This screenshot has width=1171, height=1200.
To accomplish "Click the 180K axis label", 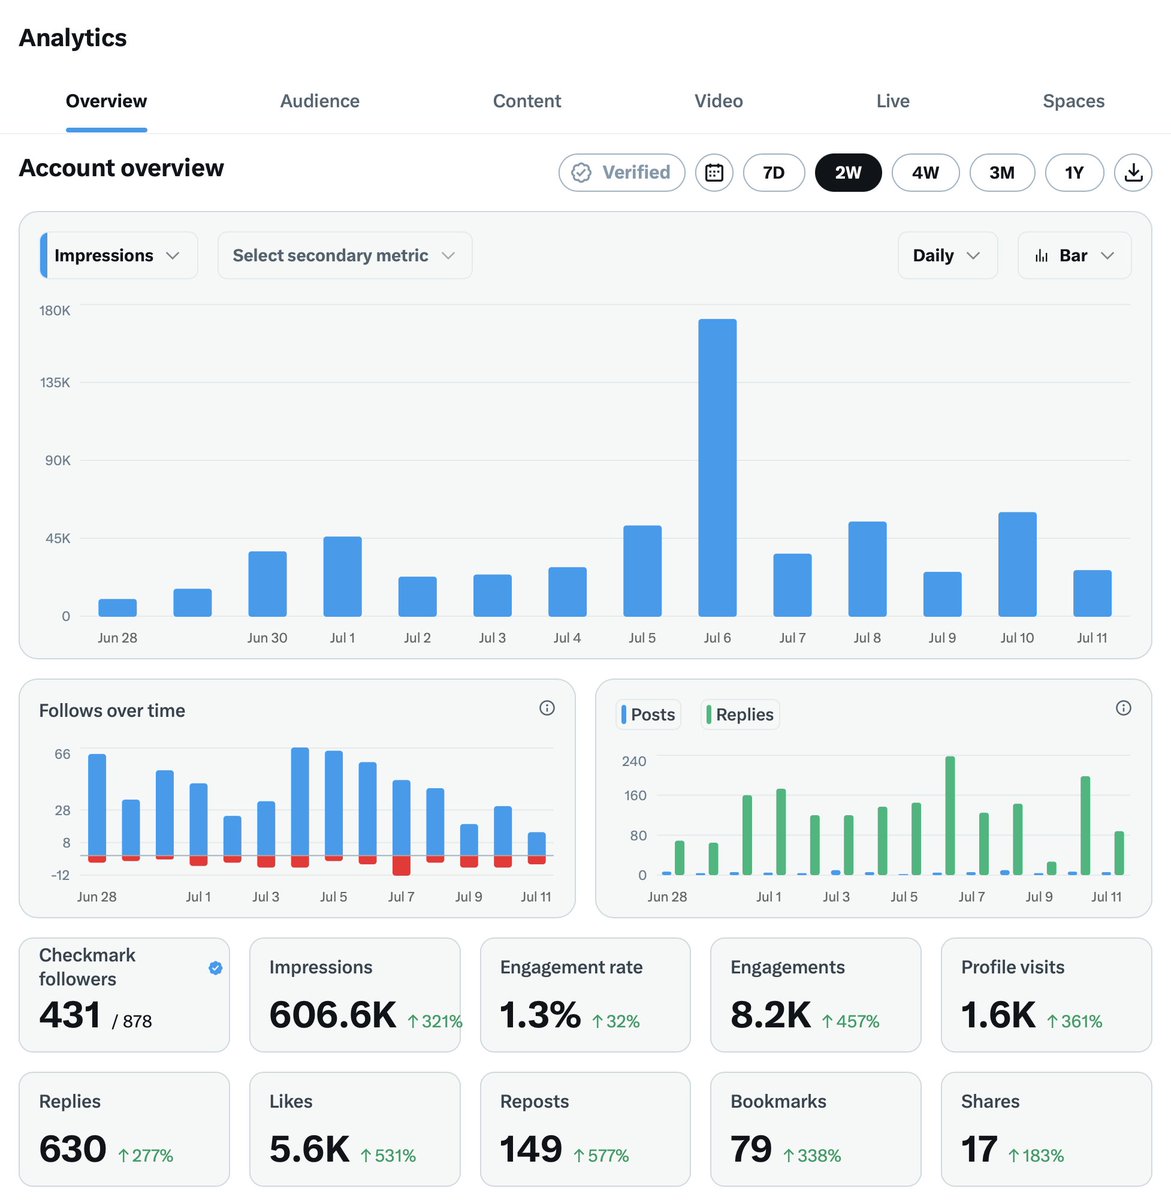I will click(x=55, y=311).
